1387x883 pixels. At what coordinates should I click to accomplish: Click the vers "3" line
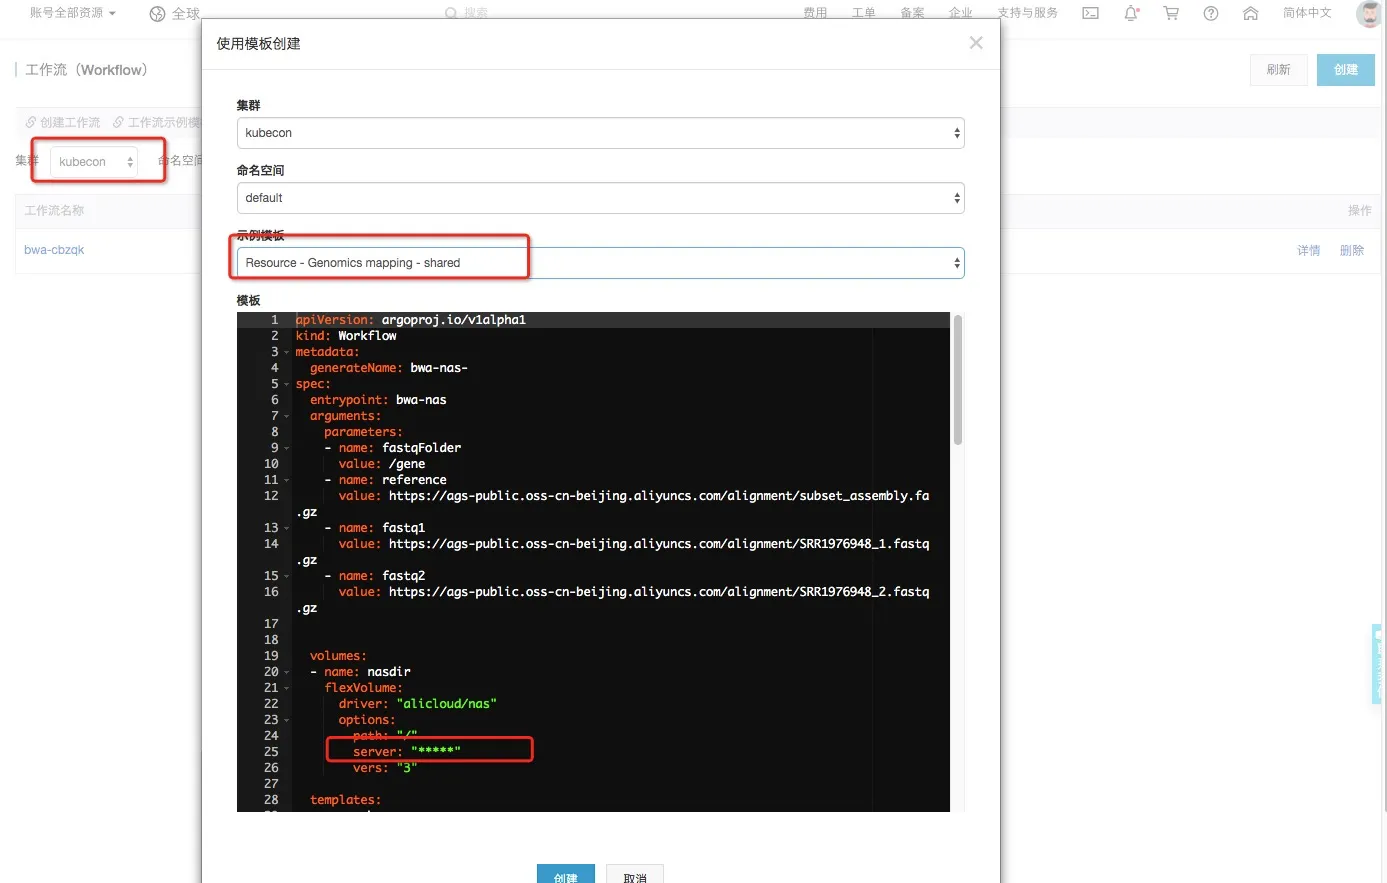(x=385, y=768)
